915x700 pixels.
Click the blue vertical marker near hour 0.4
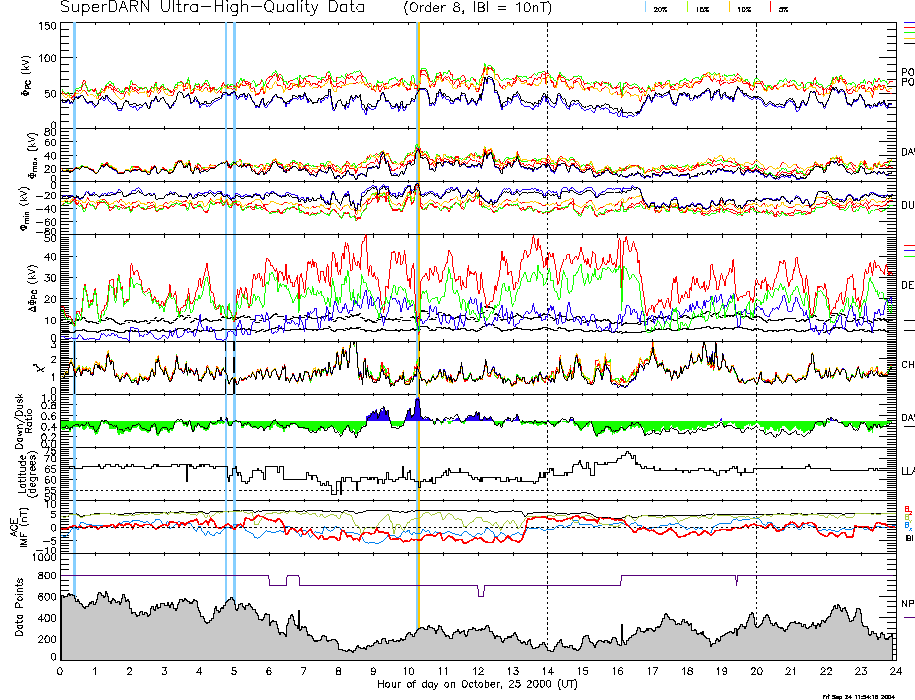point(74,300)
